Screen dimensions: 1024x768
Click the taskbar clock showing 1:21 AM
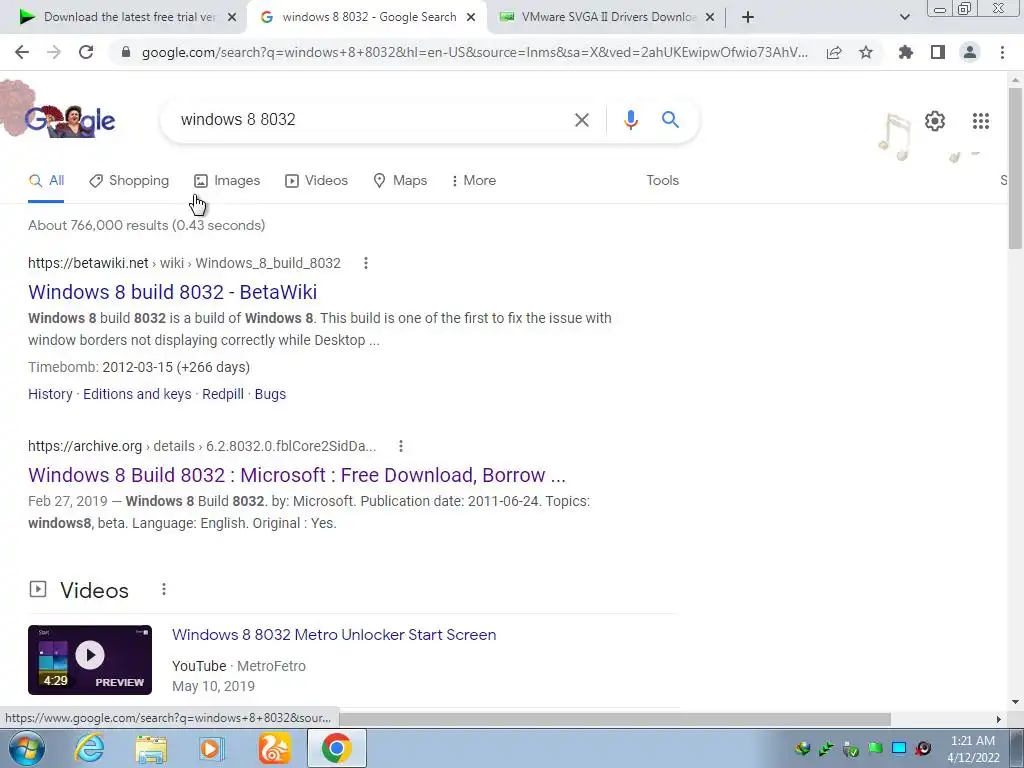pyautogui.click(x=973, y=749)
